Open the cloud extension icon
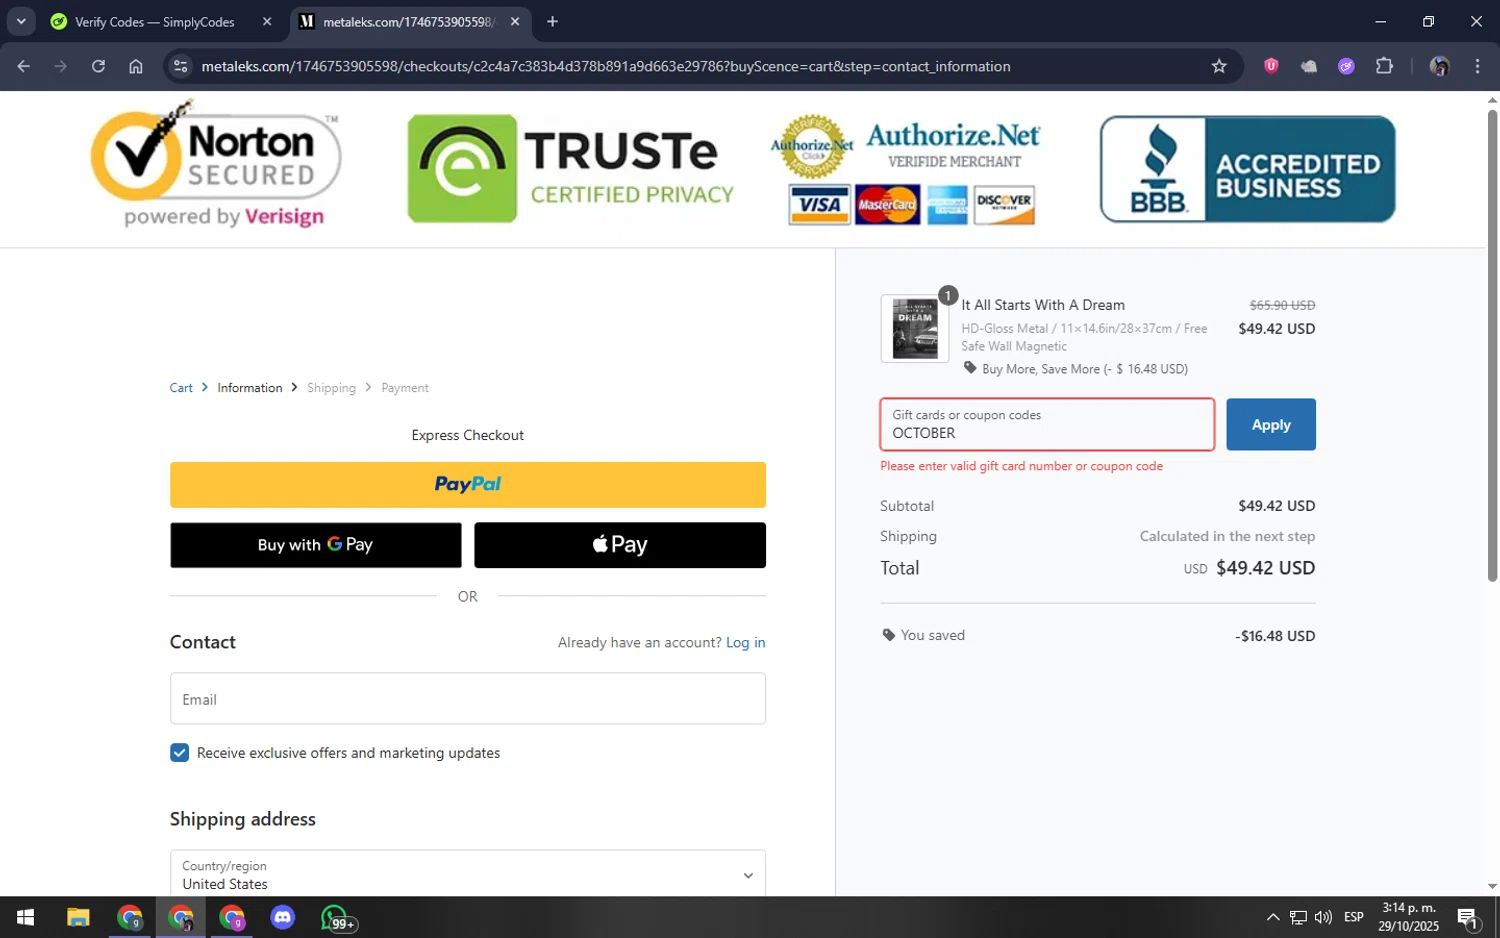 pos(1309,66)
